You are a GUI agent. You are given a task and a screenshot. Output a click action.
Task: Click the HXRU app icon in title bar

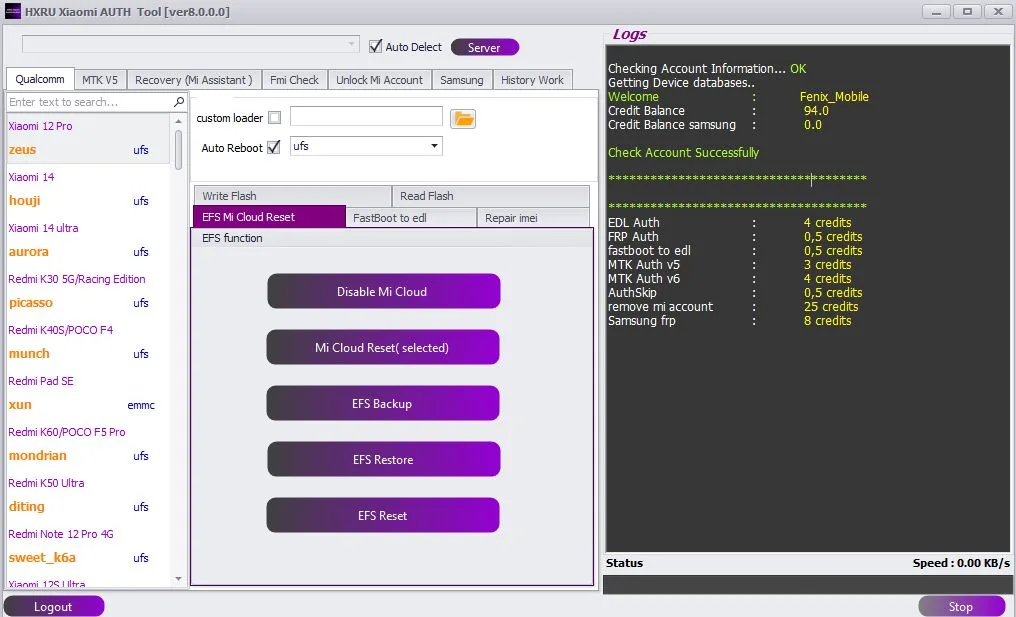pyautogui.click(x=12, y=11)
